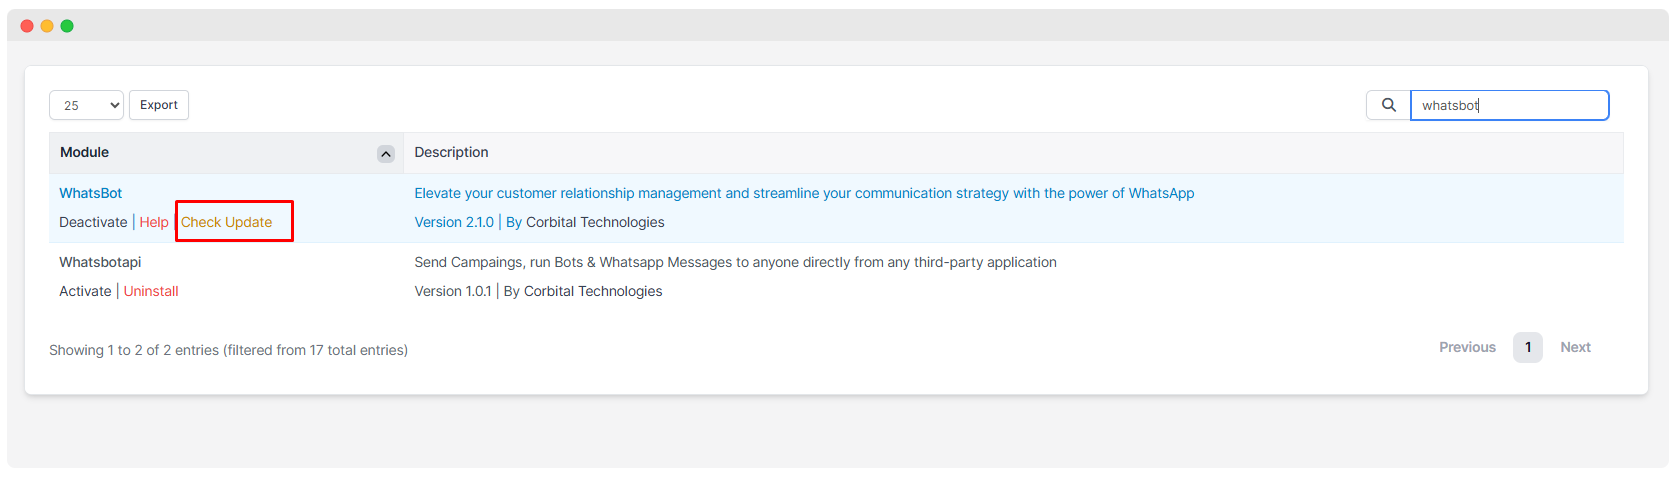Open Help for WhatsBot

(154, 222)
